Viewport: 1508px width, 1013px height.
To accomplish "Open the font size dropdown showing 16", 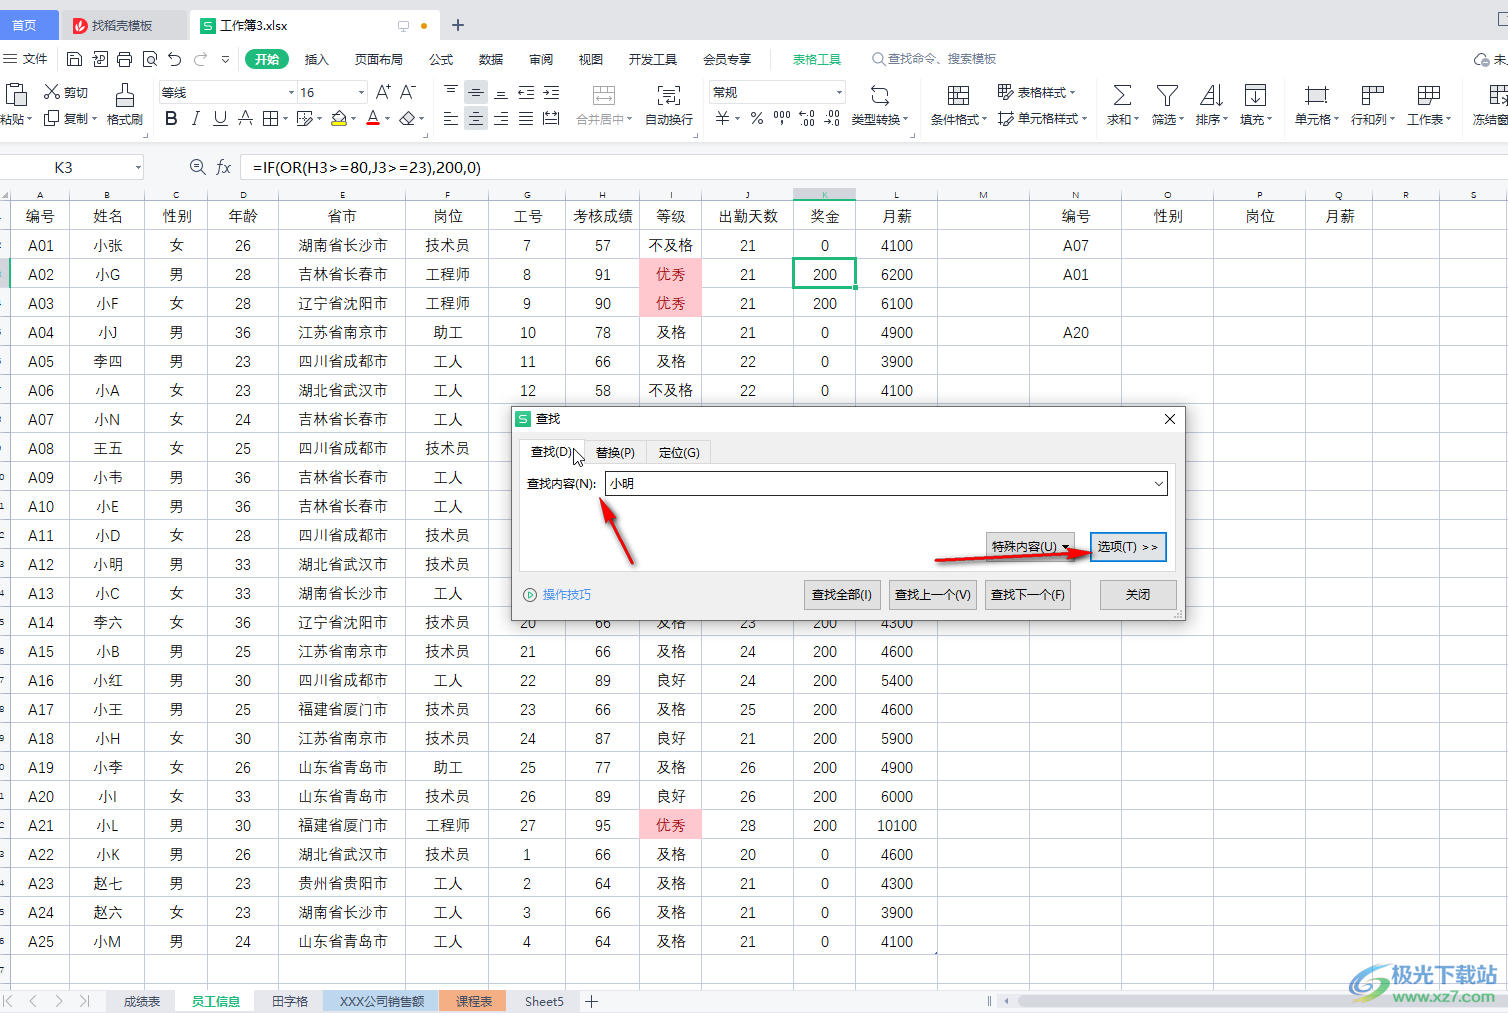I will click(x=361, y=92).
